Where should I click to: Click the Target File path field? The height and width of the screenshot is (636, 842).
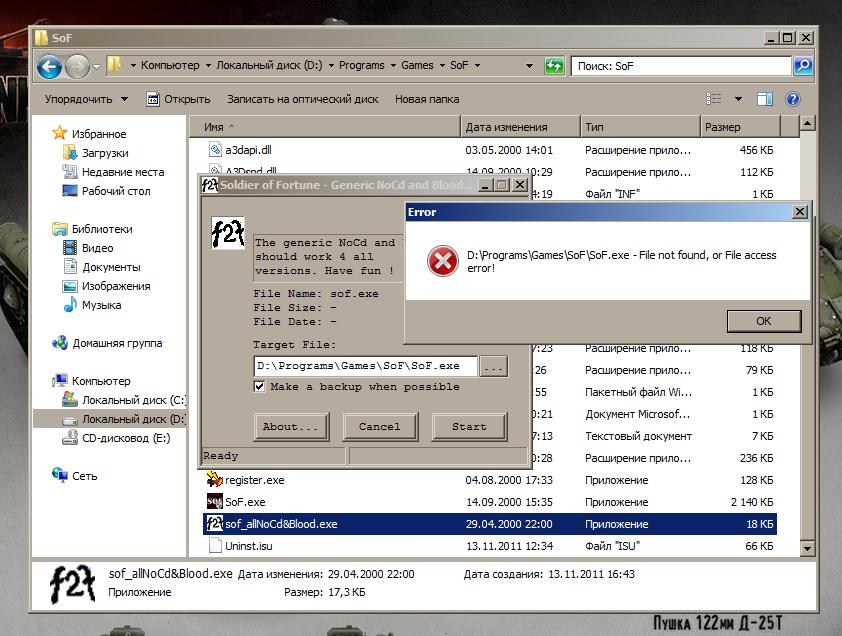(x=365, y=366)
